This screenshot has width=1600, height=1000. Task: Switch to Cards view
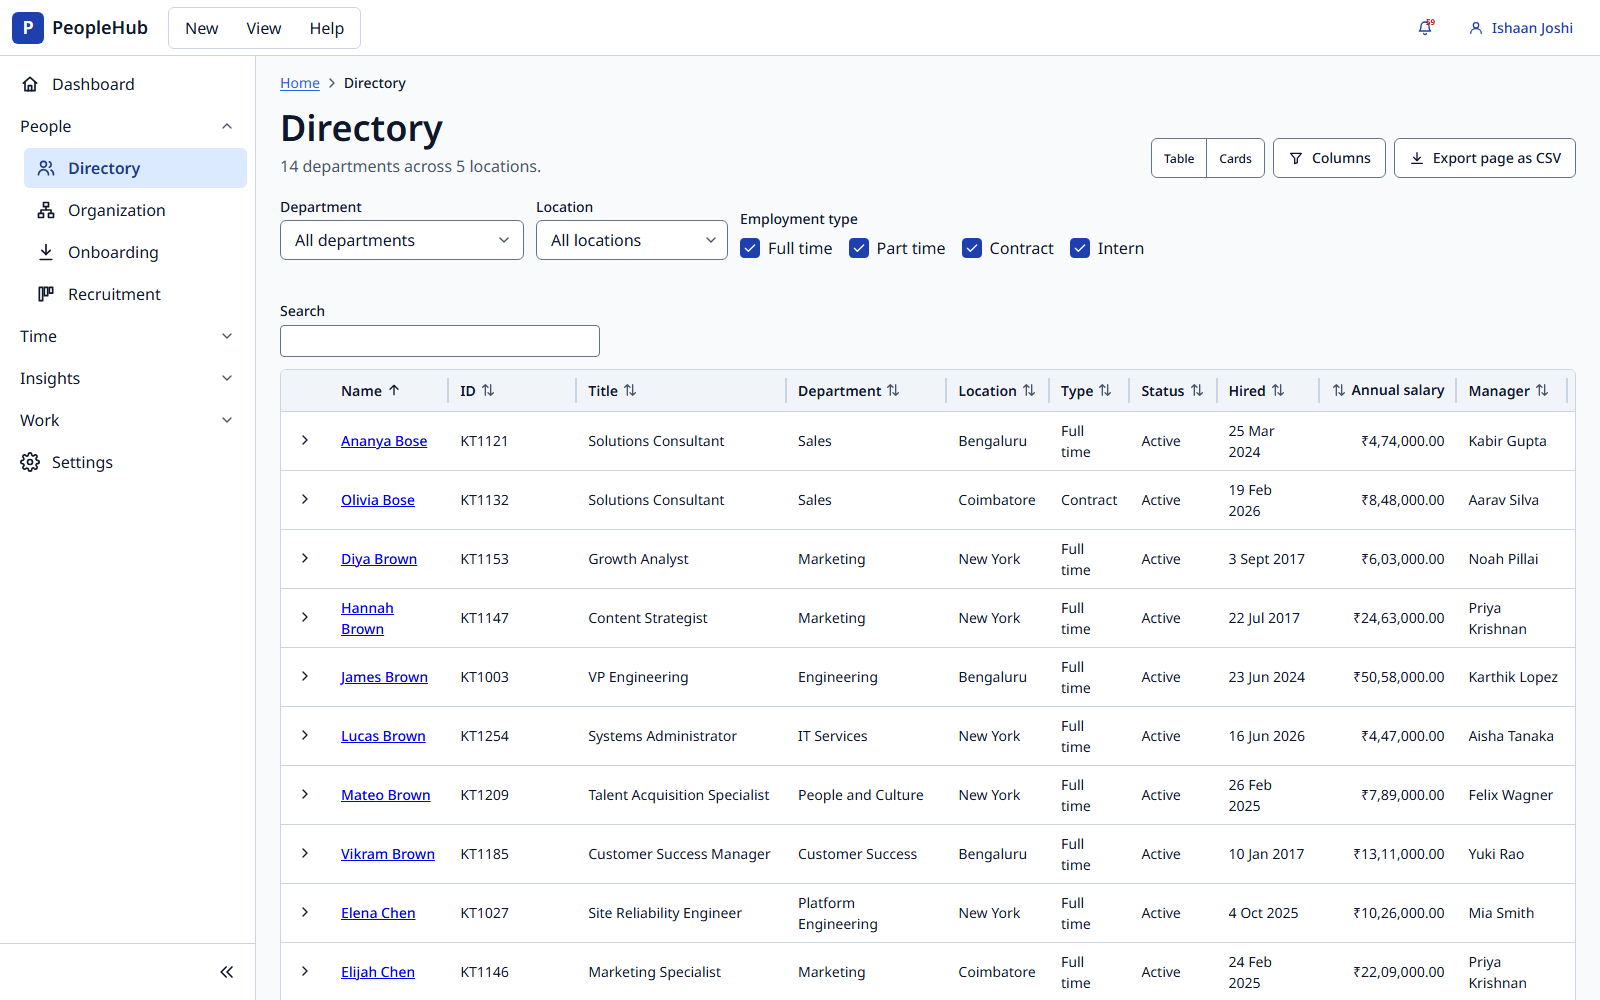coord(1235,158)
